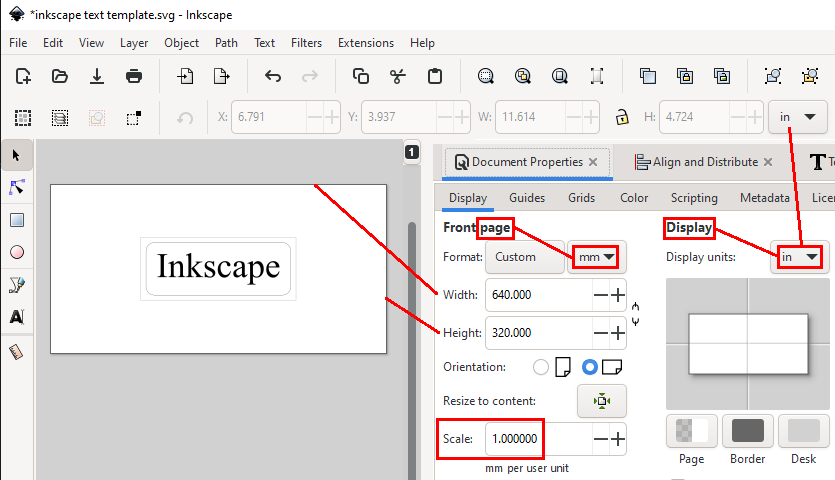Select the Node editing tool
The height and width of the screenshot is (480, 835).
(x=17, y=188)
